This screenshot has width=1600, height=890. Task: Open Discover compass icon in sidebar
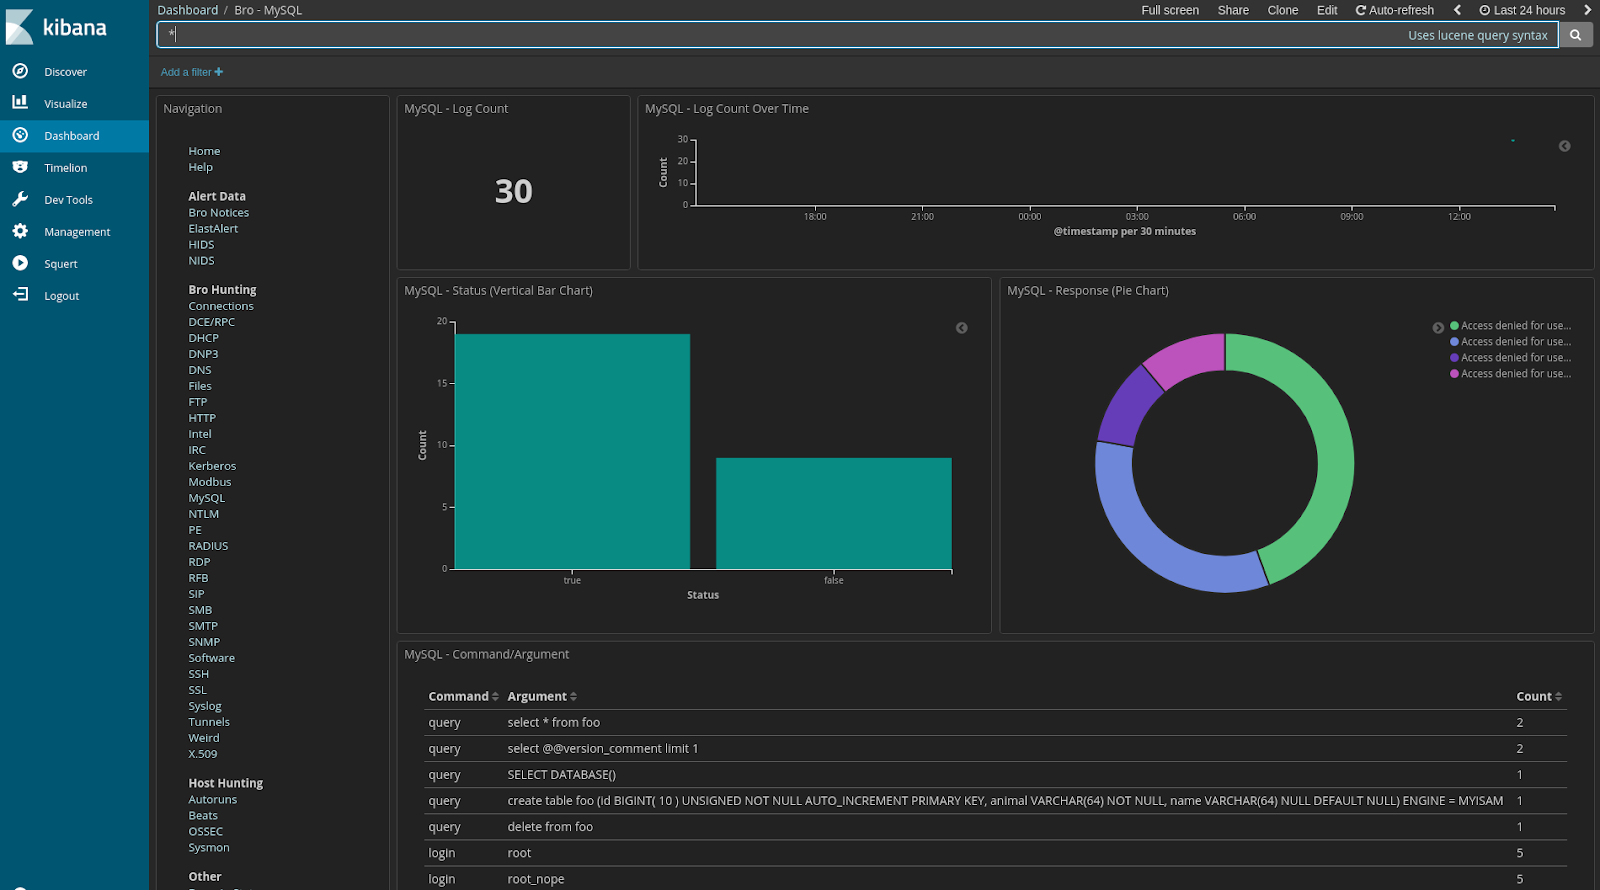point(20,71)
